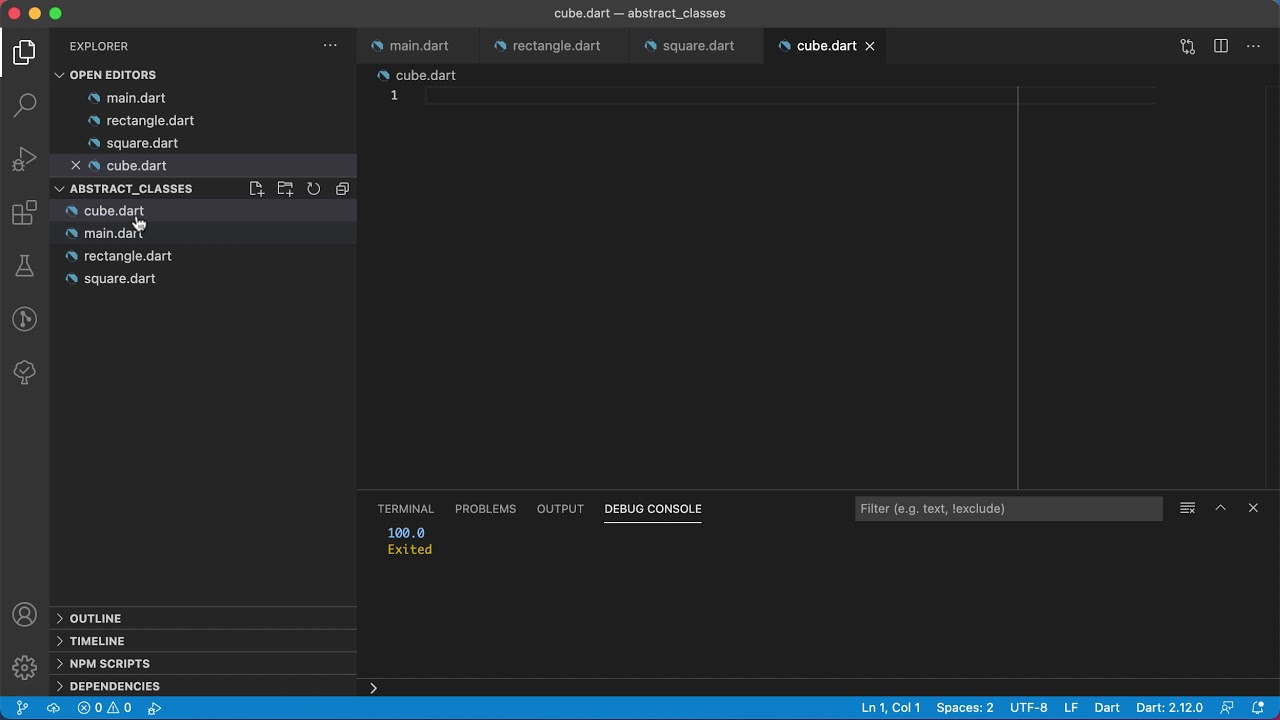This screenshot has width=1280, height=720.
Task: Click the debug console filter field
Action: (x=1008, y=509)
